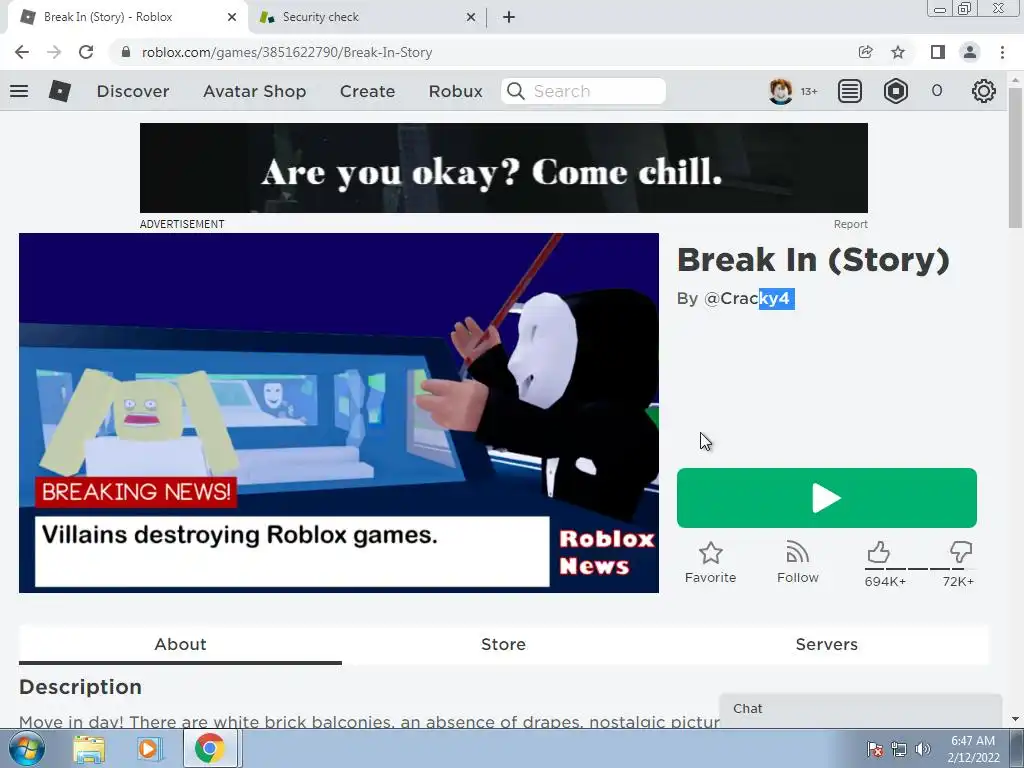Image resolution: width=1024 pixels, height=768 pixels.
Task: Select the Store tab
Action: point(504,644)
